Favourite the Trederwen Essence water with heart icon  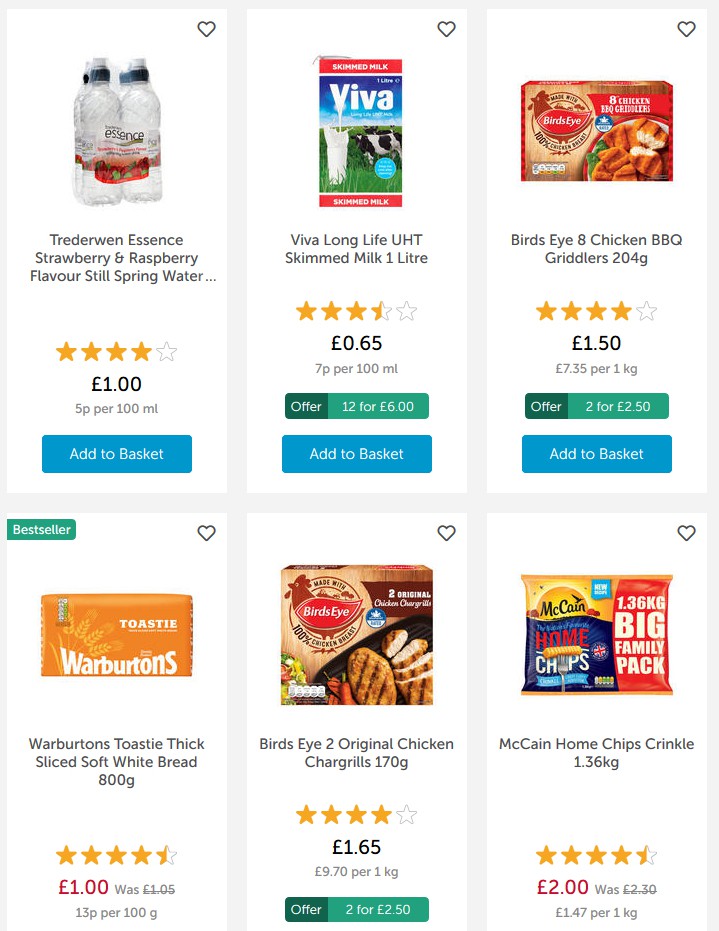[x=206, y=30]
